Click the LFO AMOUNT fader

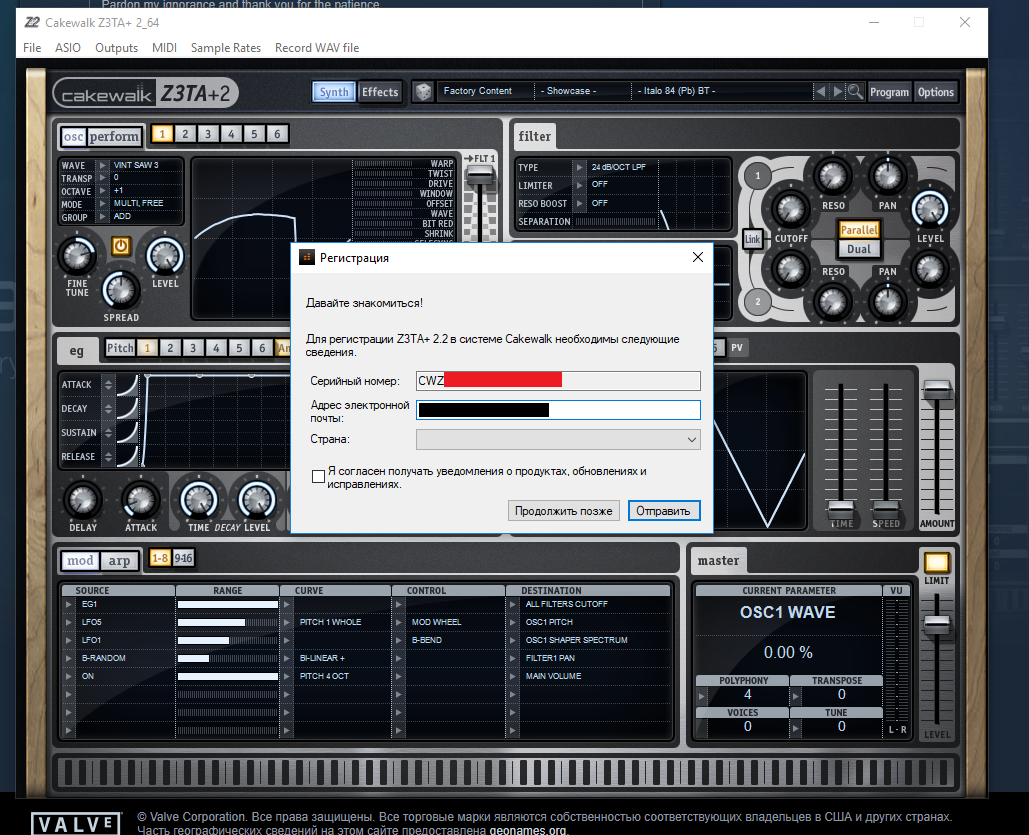click(x=936, y=389)
